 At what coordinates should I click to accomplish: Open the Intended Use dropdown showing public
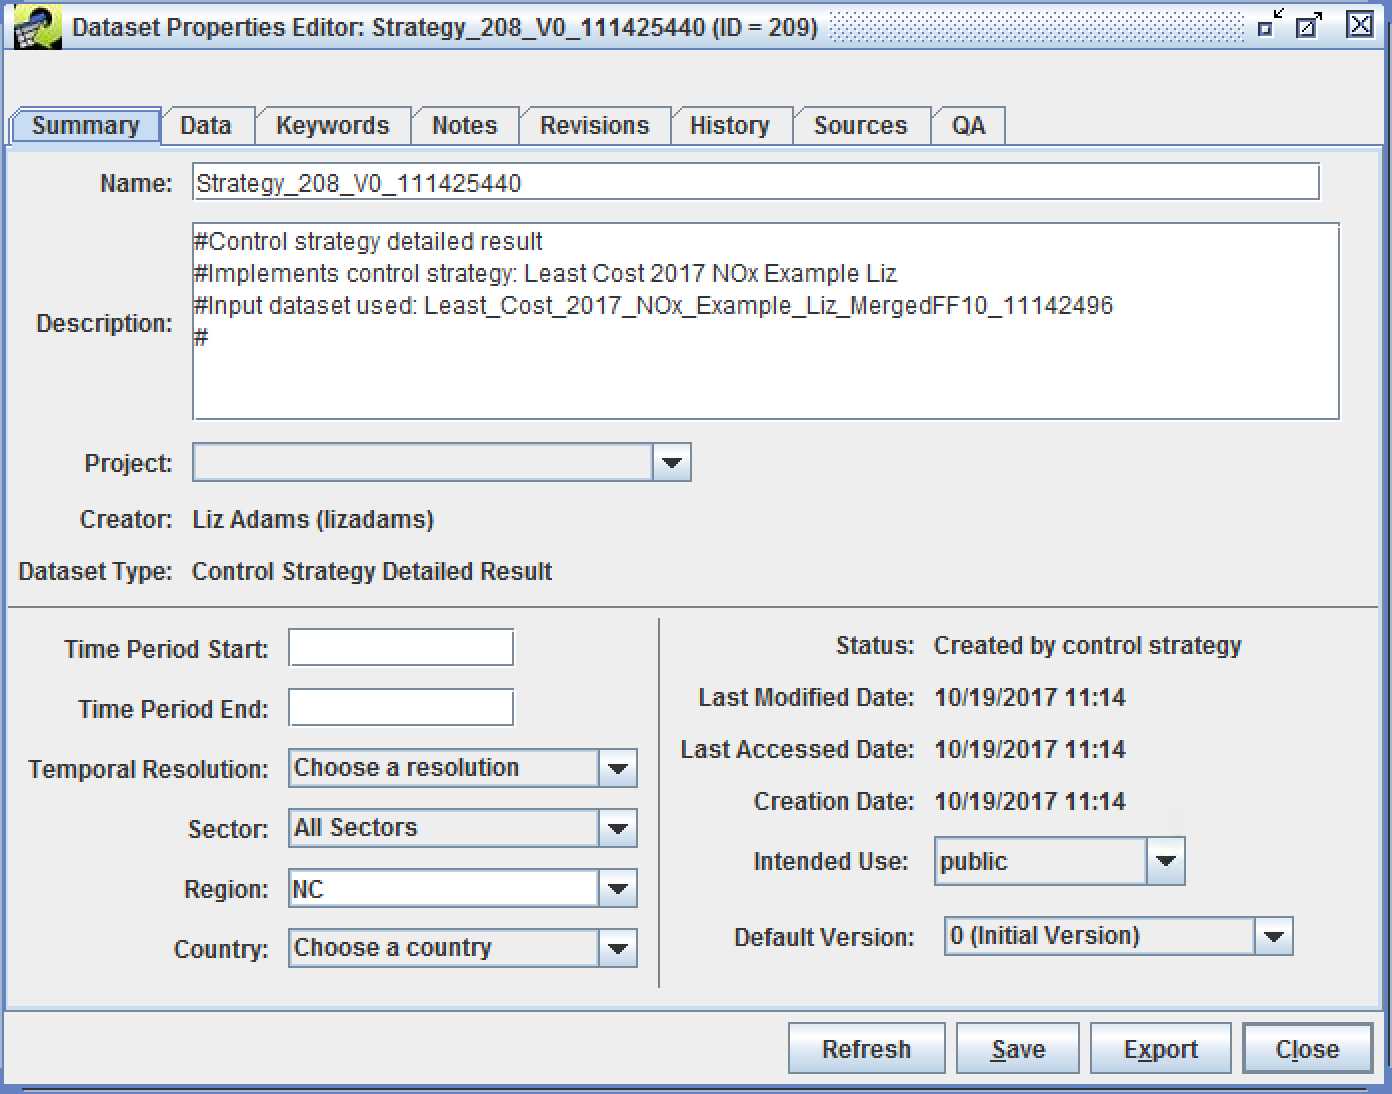[x=1060, y=861]
